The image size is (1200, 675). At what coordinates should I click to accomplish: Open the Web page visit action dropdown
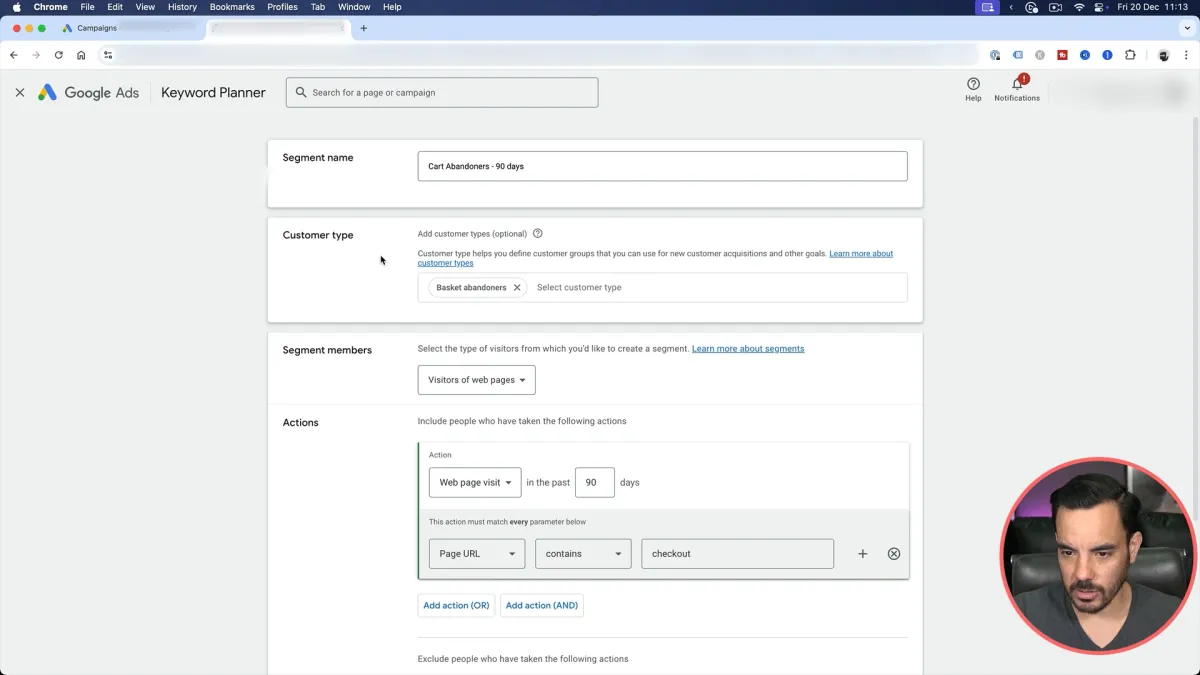pos(475,482)
